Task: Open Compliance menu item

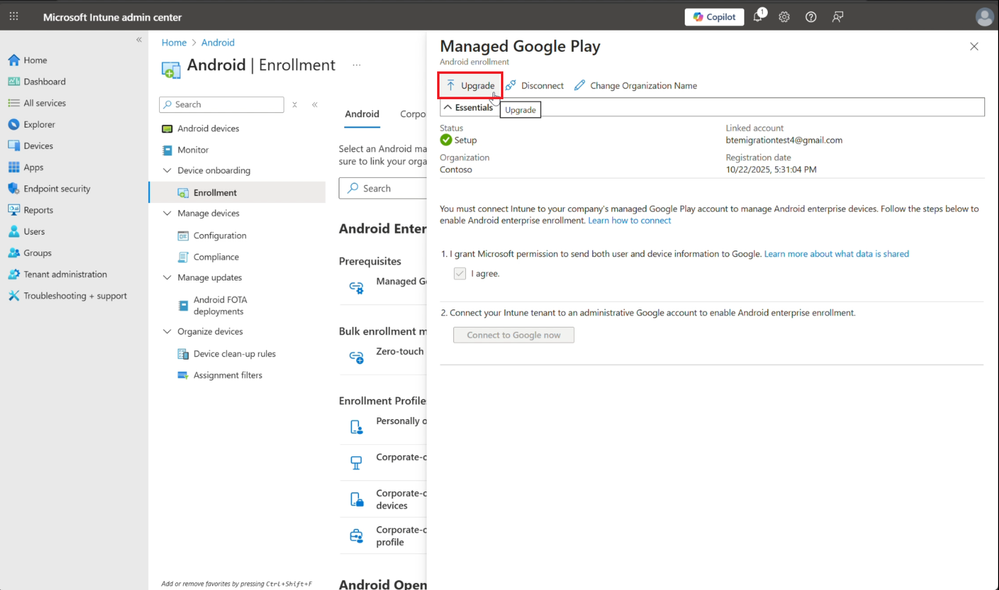Action: click(208, 257)
